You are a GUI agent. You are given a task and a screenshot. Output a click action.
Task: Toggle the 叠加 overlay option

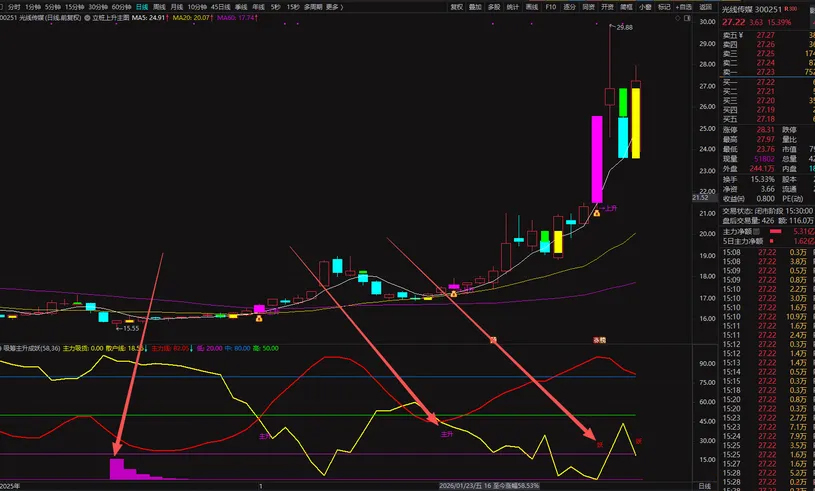point(475,7)
